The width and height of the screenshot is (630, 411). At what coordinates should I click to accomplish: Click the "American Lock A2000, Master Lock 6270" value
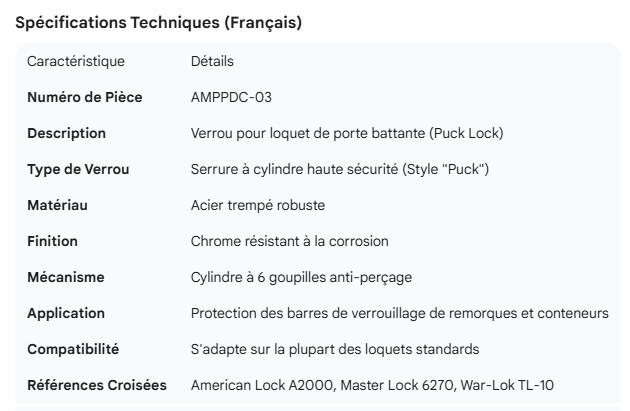400,385
